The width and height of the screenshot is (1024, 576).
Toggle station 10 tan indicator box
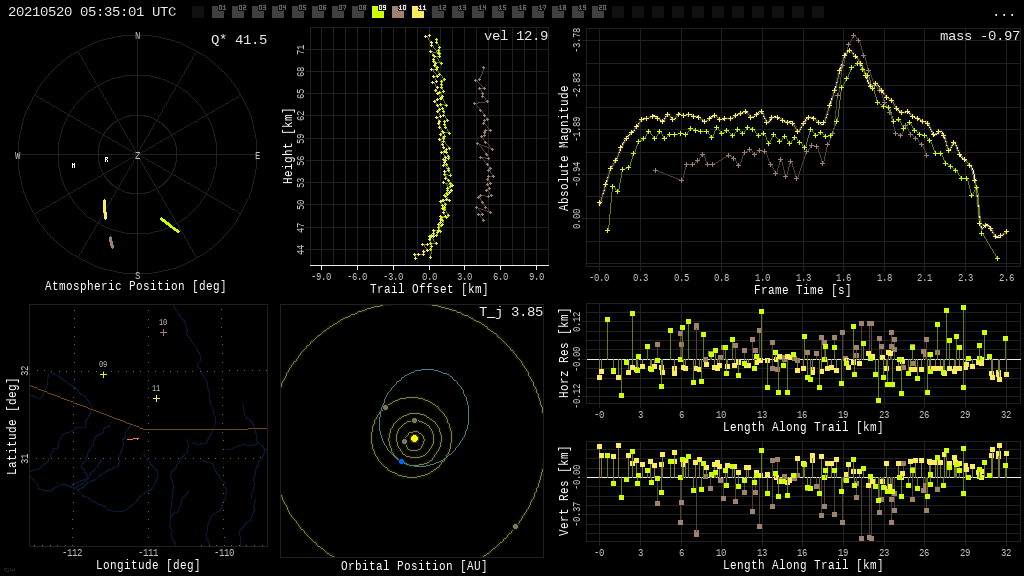[398, 12]
